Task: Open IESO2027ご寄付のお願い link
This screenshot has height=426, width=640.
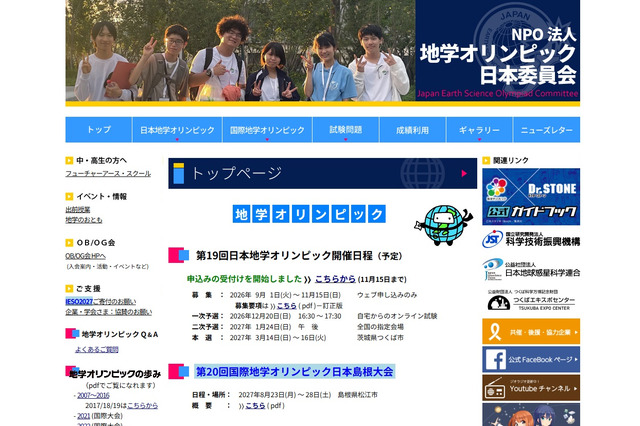Action: (x=101, y=302)
